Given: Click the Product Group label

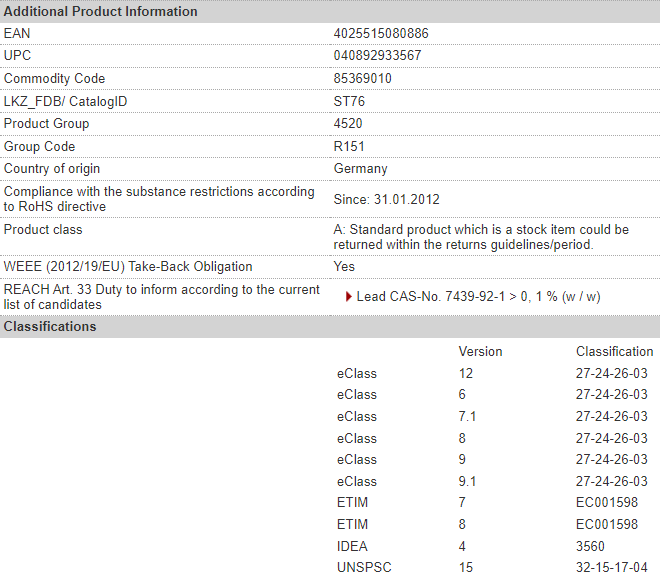Looking at the screenshot, I should pyautogui.click(x=46, y=123).
